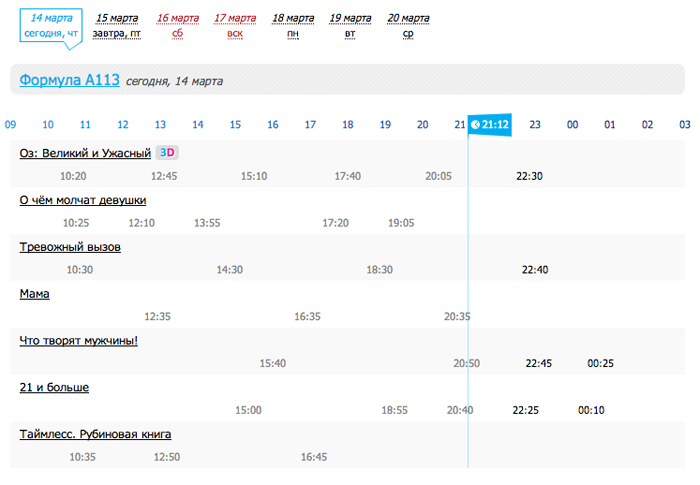Open Таймлесс. Рубиновая книга movie page
700x485 pixels.
click(x=95, y=434)
